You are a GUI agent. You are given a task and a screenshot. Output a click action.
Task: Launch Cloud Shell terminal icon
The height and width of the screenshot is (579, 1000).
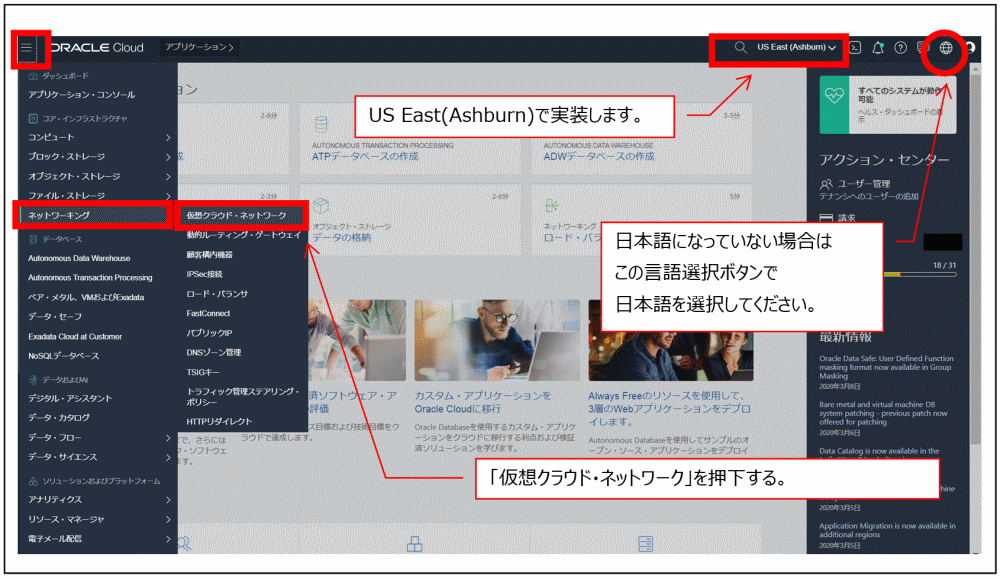(855, 48)
